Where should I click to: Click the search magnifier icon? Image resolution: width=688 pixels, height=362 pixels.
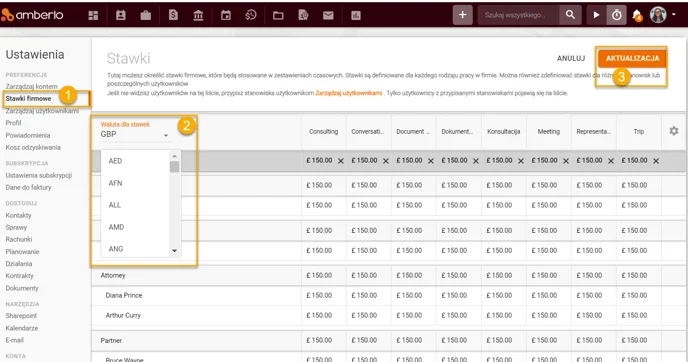[x=570, y=15]
